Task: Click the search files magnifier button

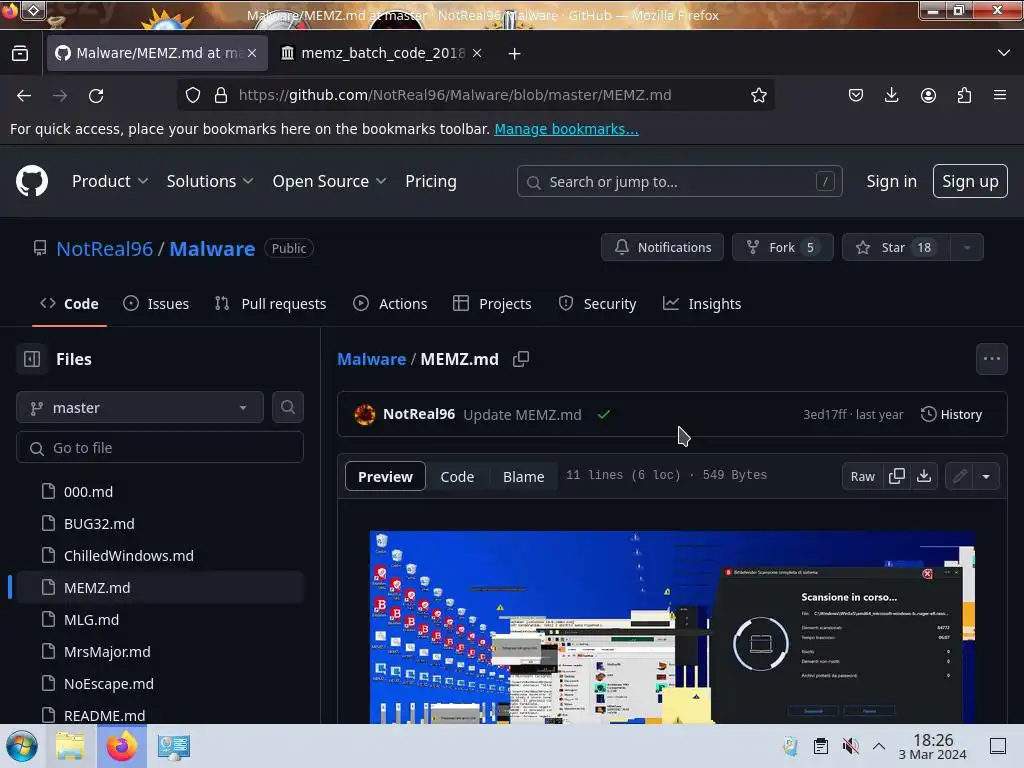Action: [x=288, y=408]
